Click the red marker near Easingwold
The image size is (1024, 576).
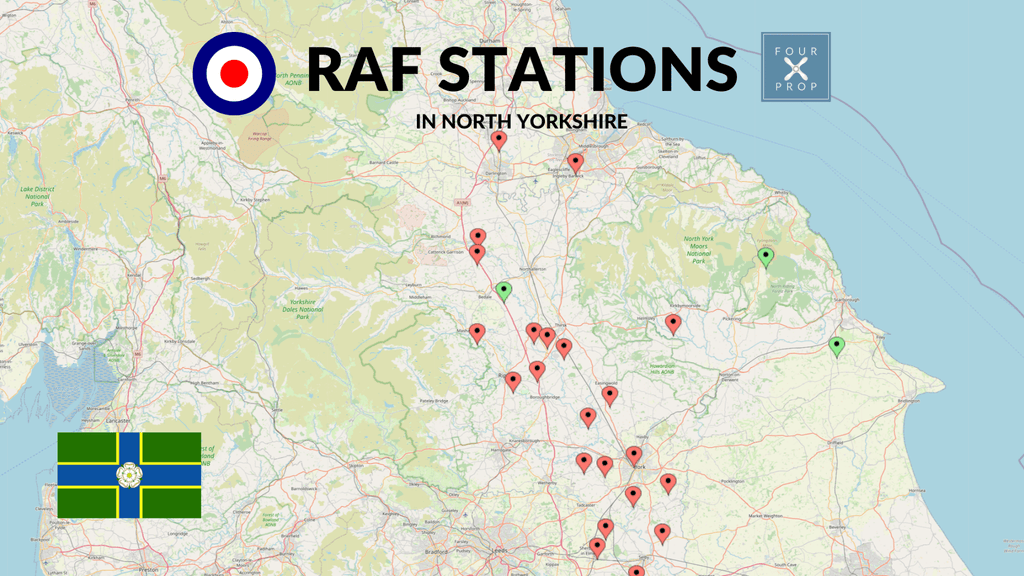tap(610, 392)
